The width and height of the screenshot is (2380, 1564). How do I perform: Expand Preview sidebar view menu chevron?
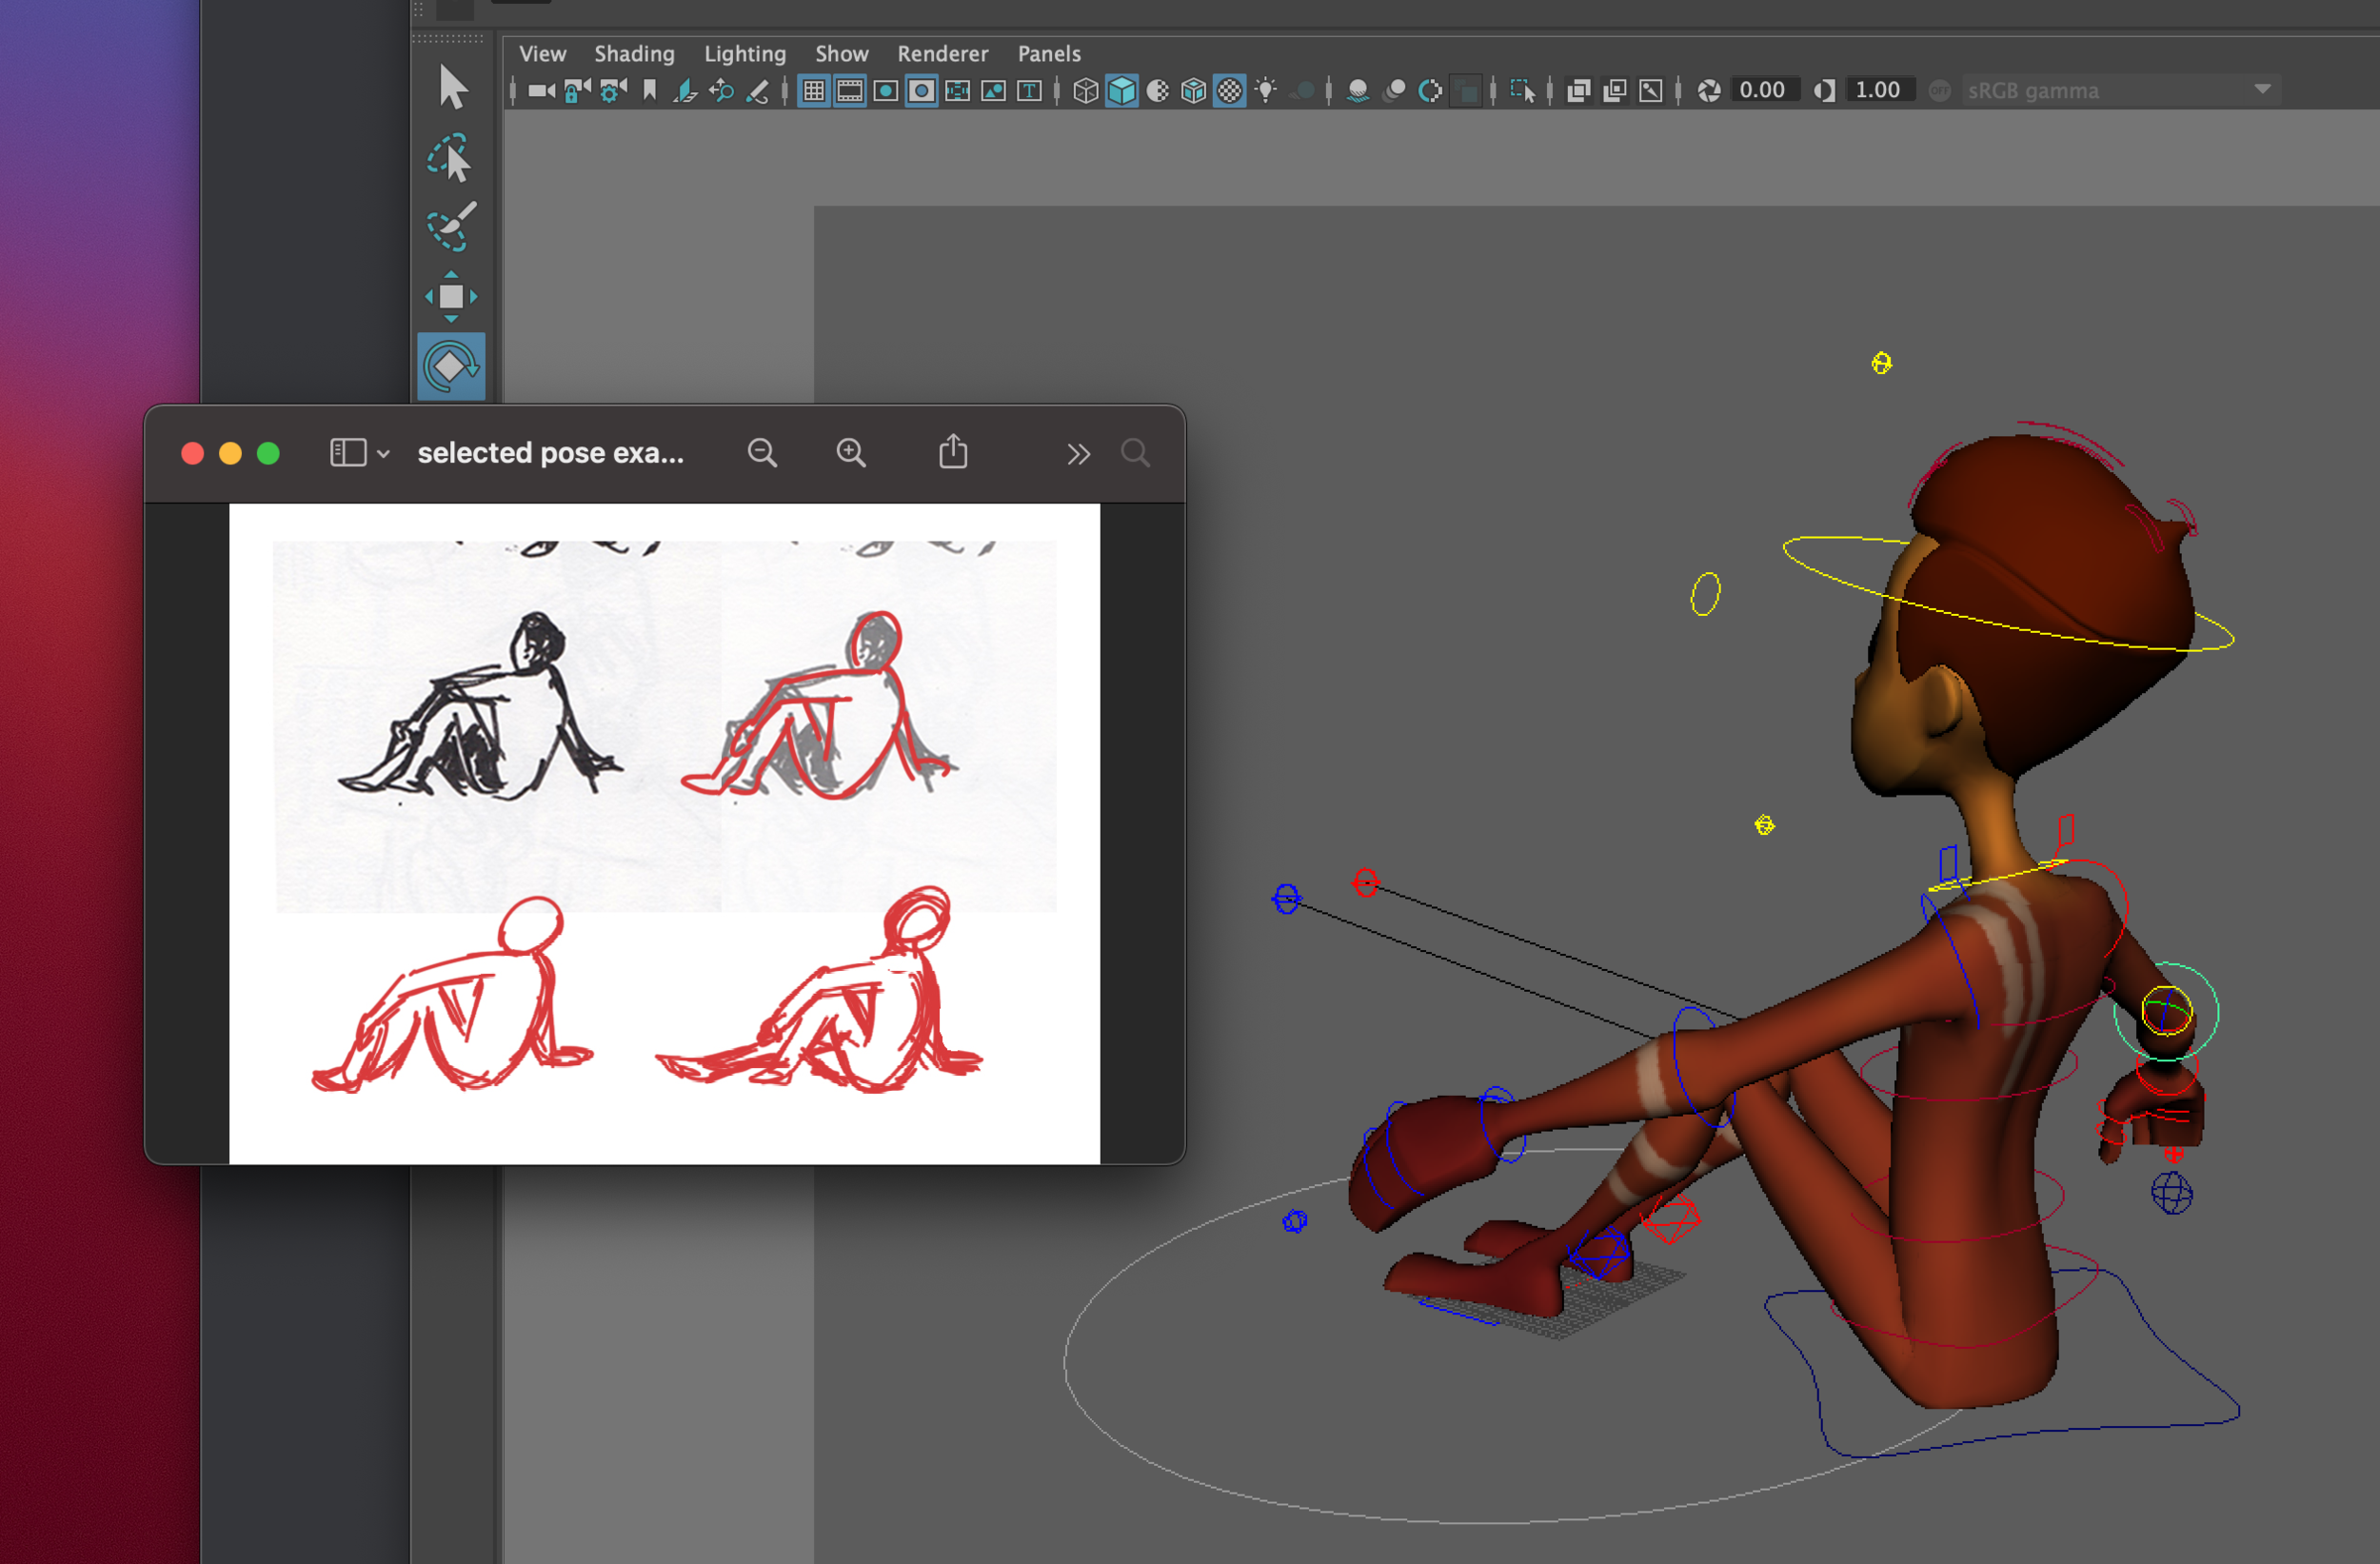[x=383, y=454]
